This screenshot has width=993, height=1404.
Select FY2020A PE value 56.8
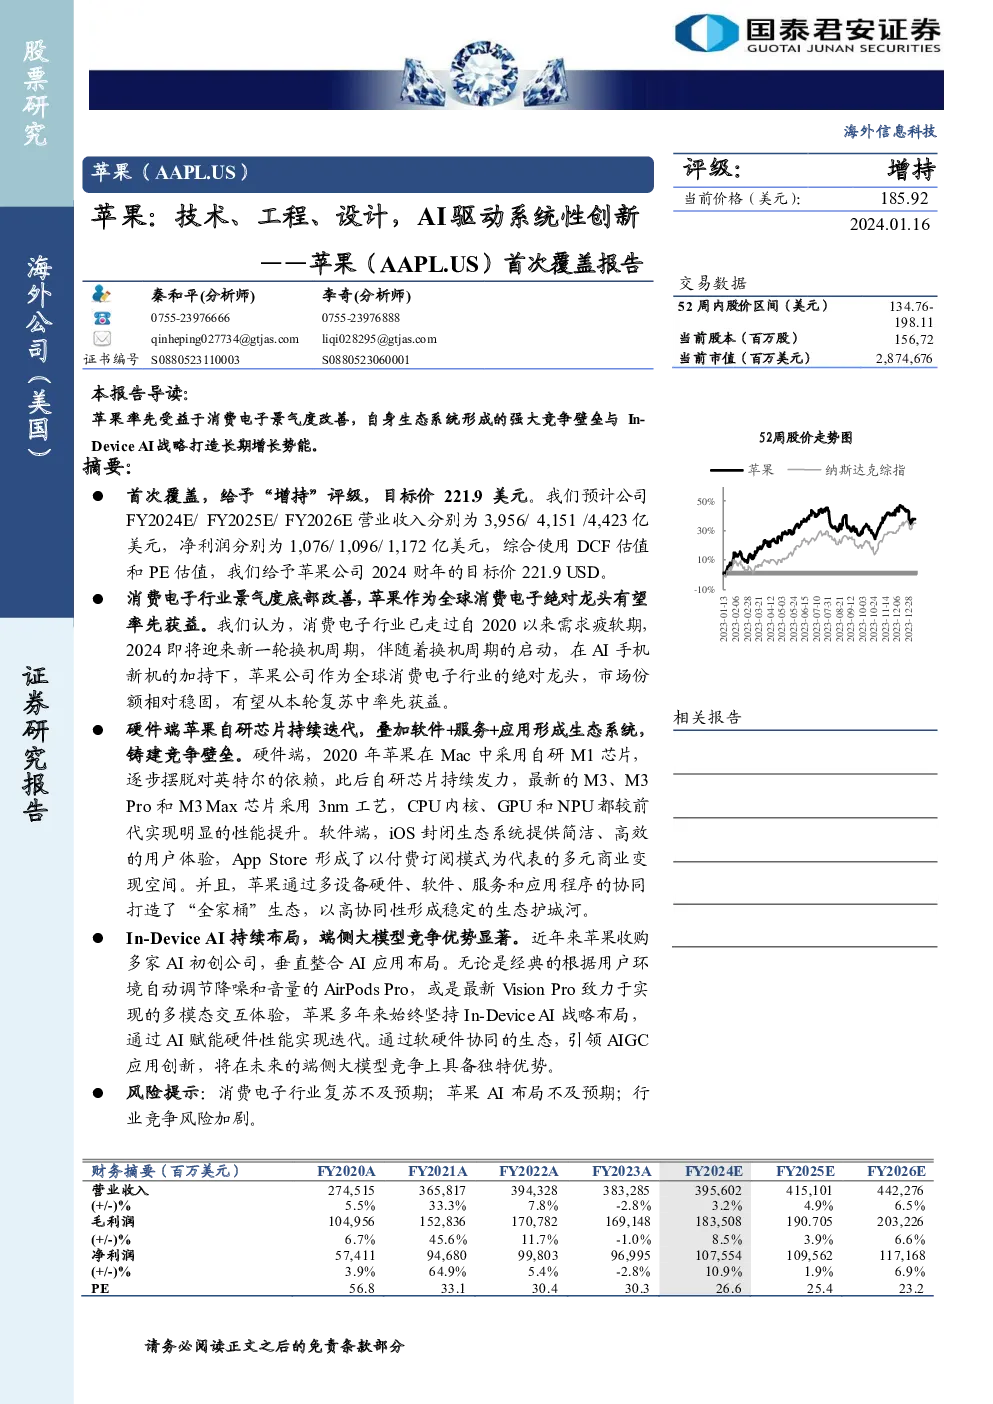point(361,1288)
